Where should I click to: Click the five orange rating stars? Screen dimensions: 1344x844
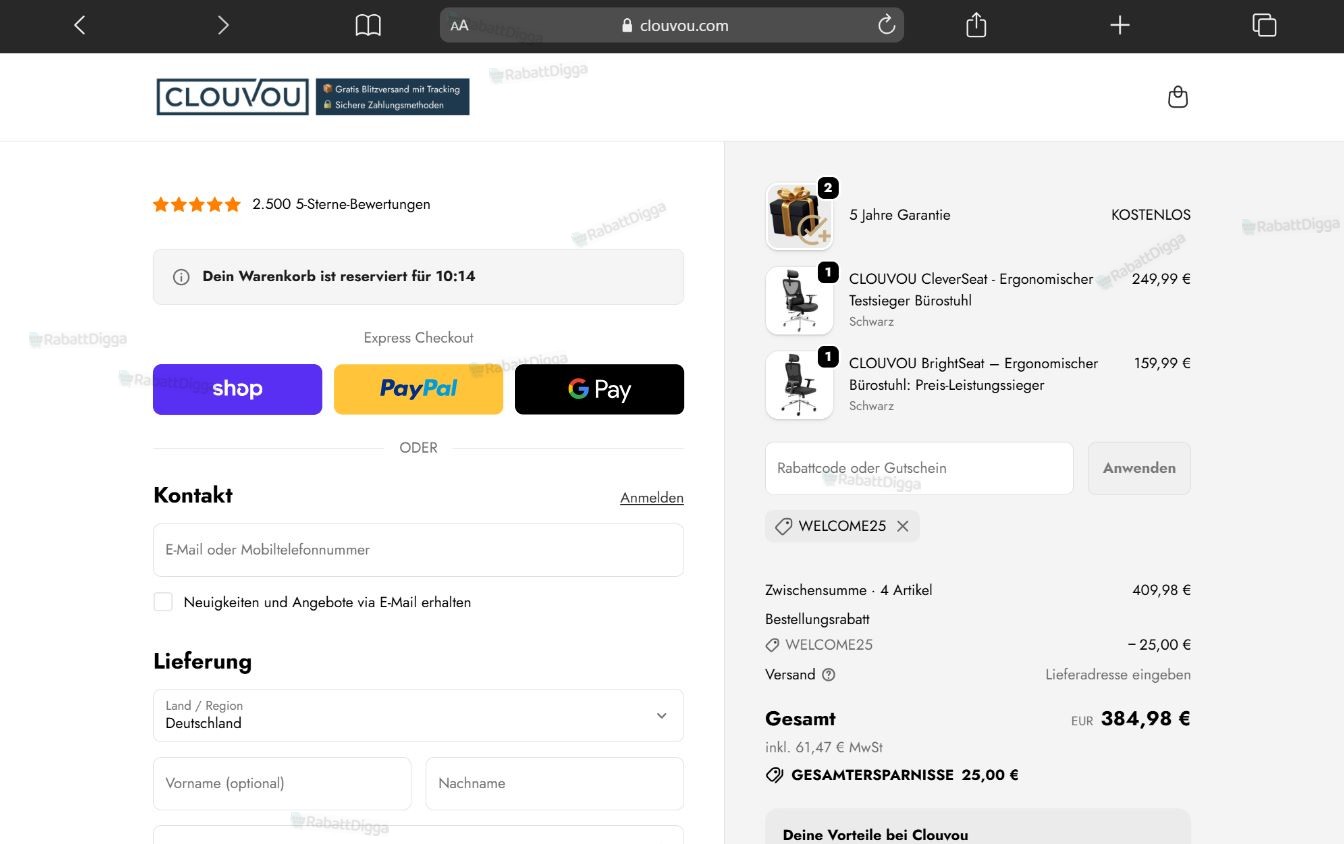click(197, 204)
